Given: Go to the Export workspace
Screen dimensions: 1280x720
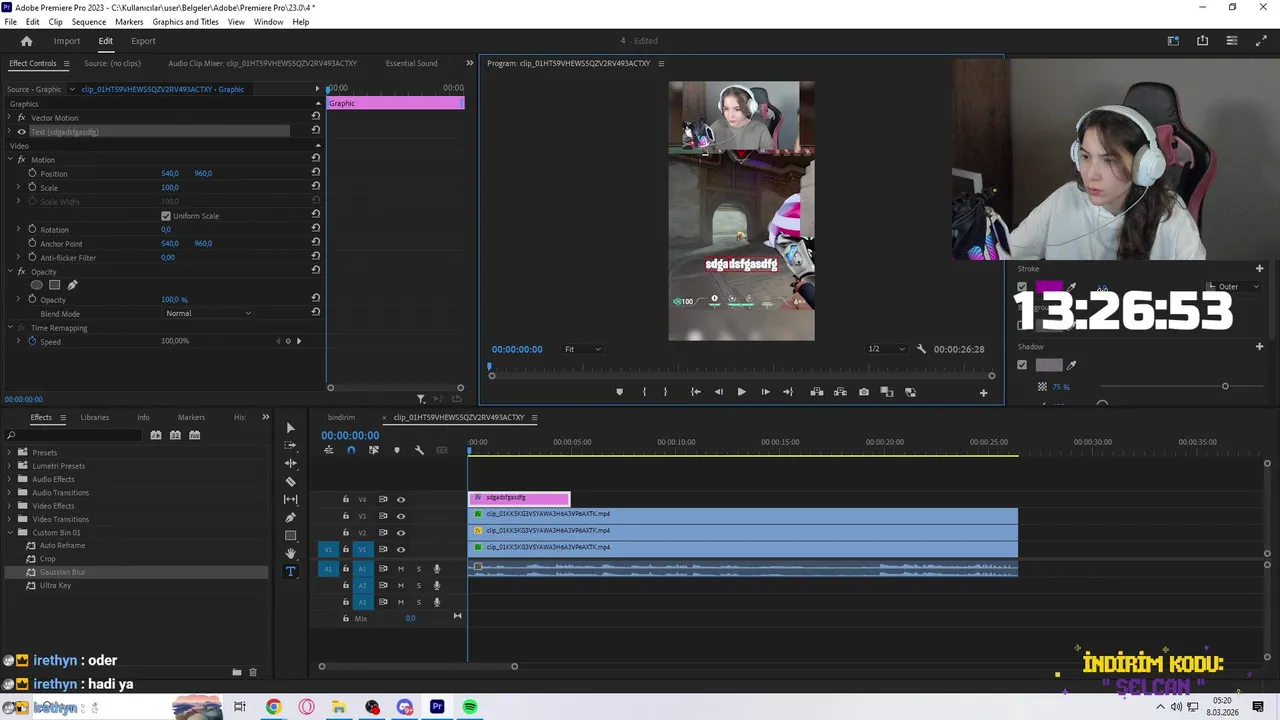Looking at the screenshot, I should (x=143, y=41).
